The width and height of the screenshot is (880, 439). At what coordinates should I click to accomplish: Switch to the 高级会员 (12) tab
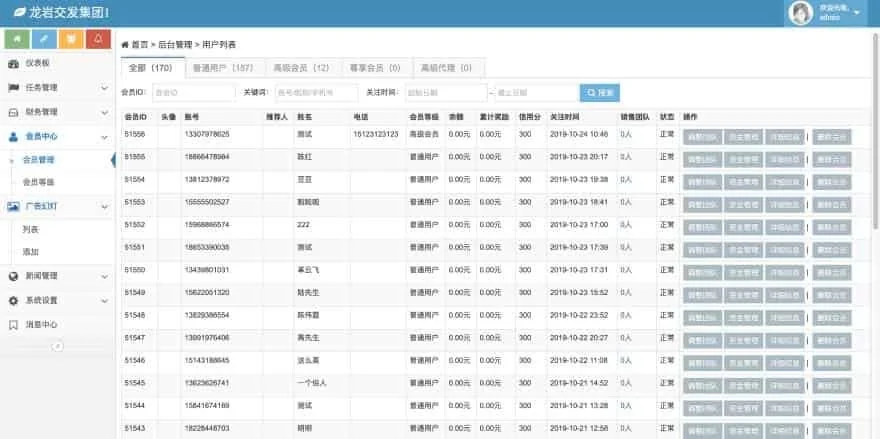[x=301, y=68]
